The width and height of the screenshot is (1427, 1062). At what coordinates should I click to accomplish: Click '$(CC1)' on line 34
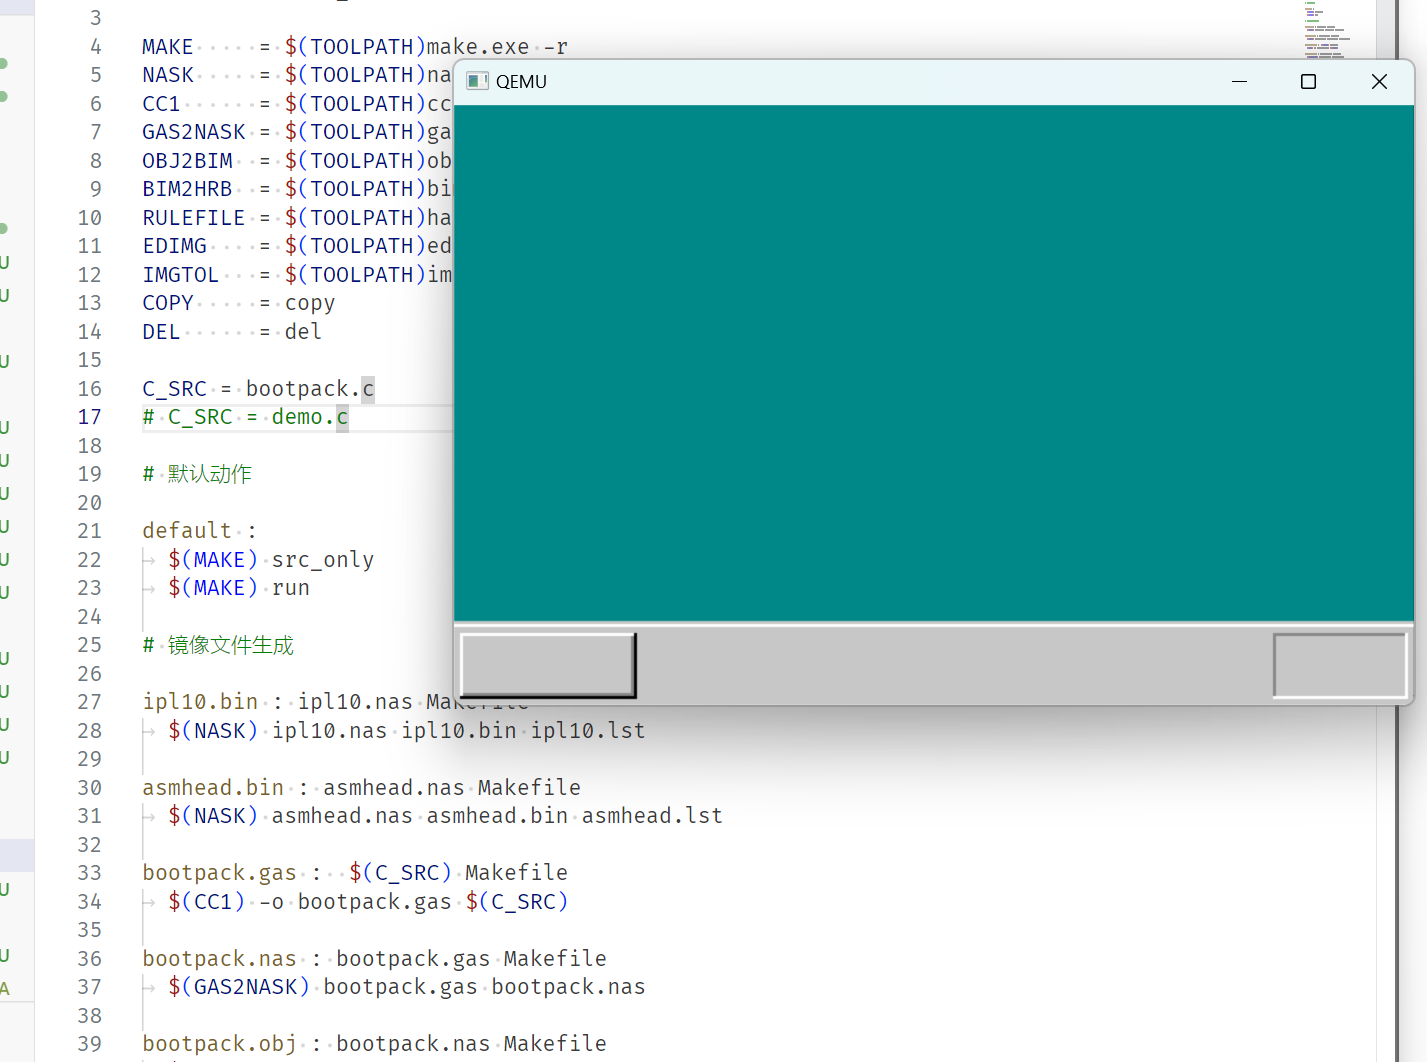click(x=207, y=902)
